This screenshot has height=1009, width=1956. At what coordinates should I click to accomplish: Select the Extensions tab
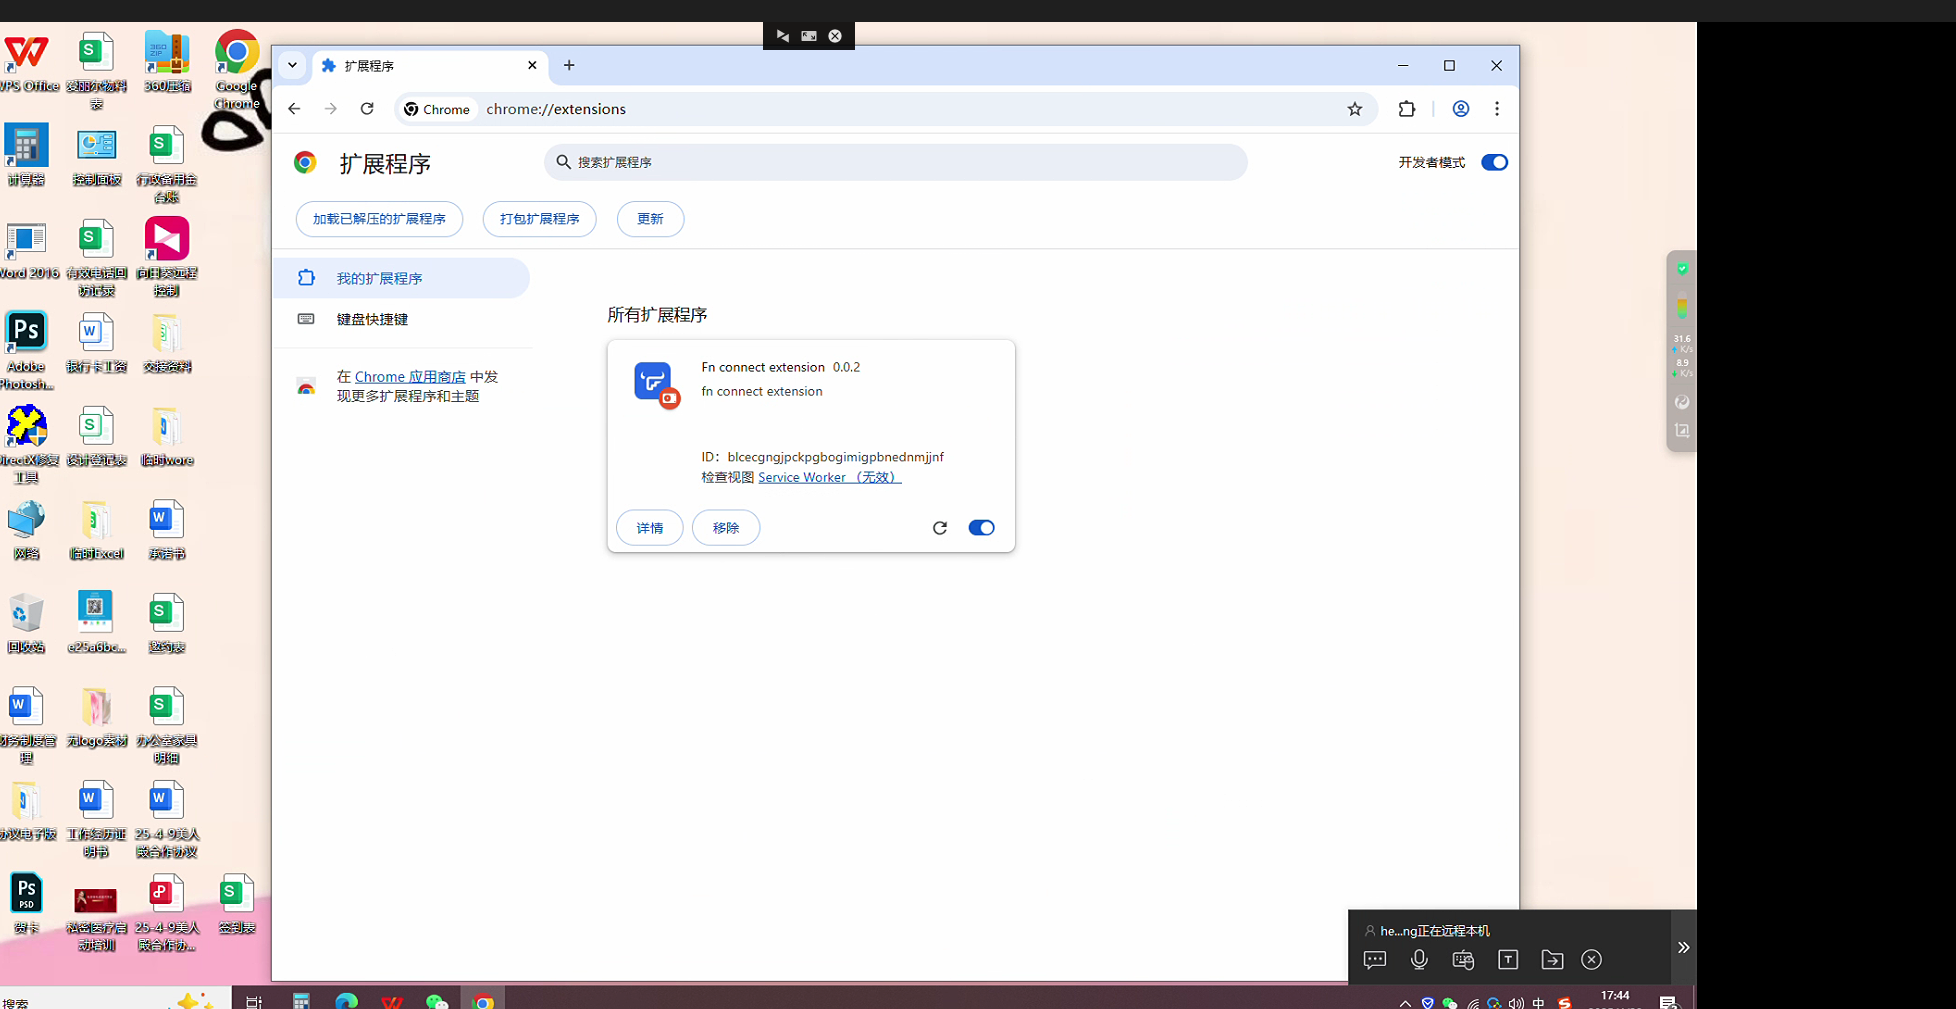coord(429,66)
